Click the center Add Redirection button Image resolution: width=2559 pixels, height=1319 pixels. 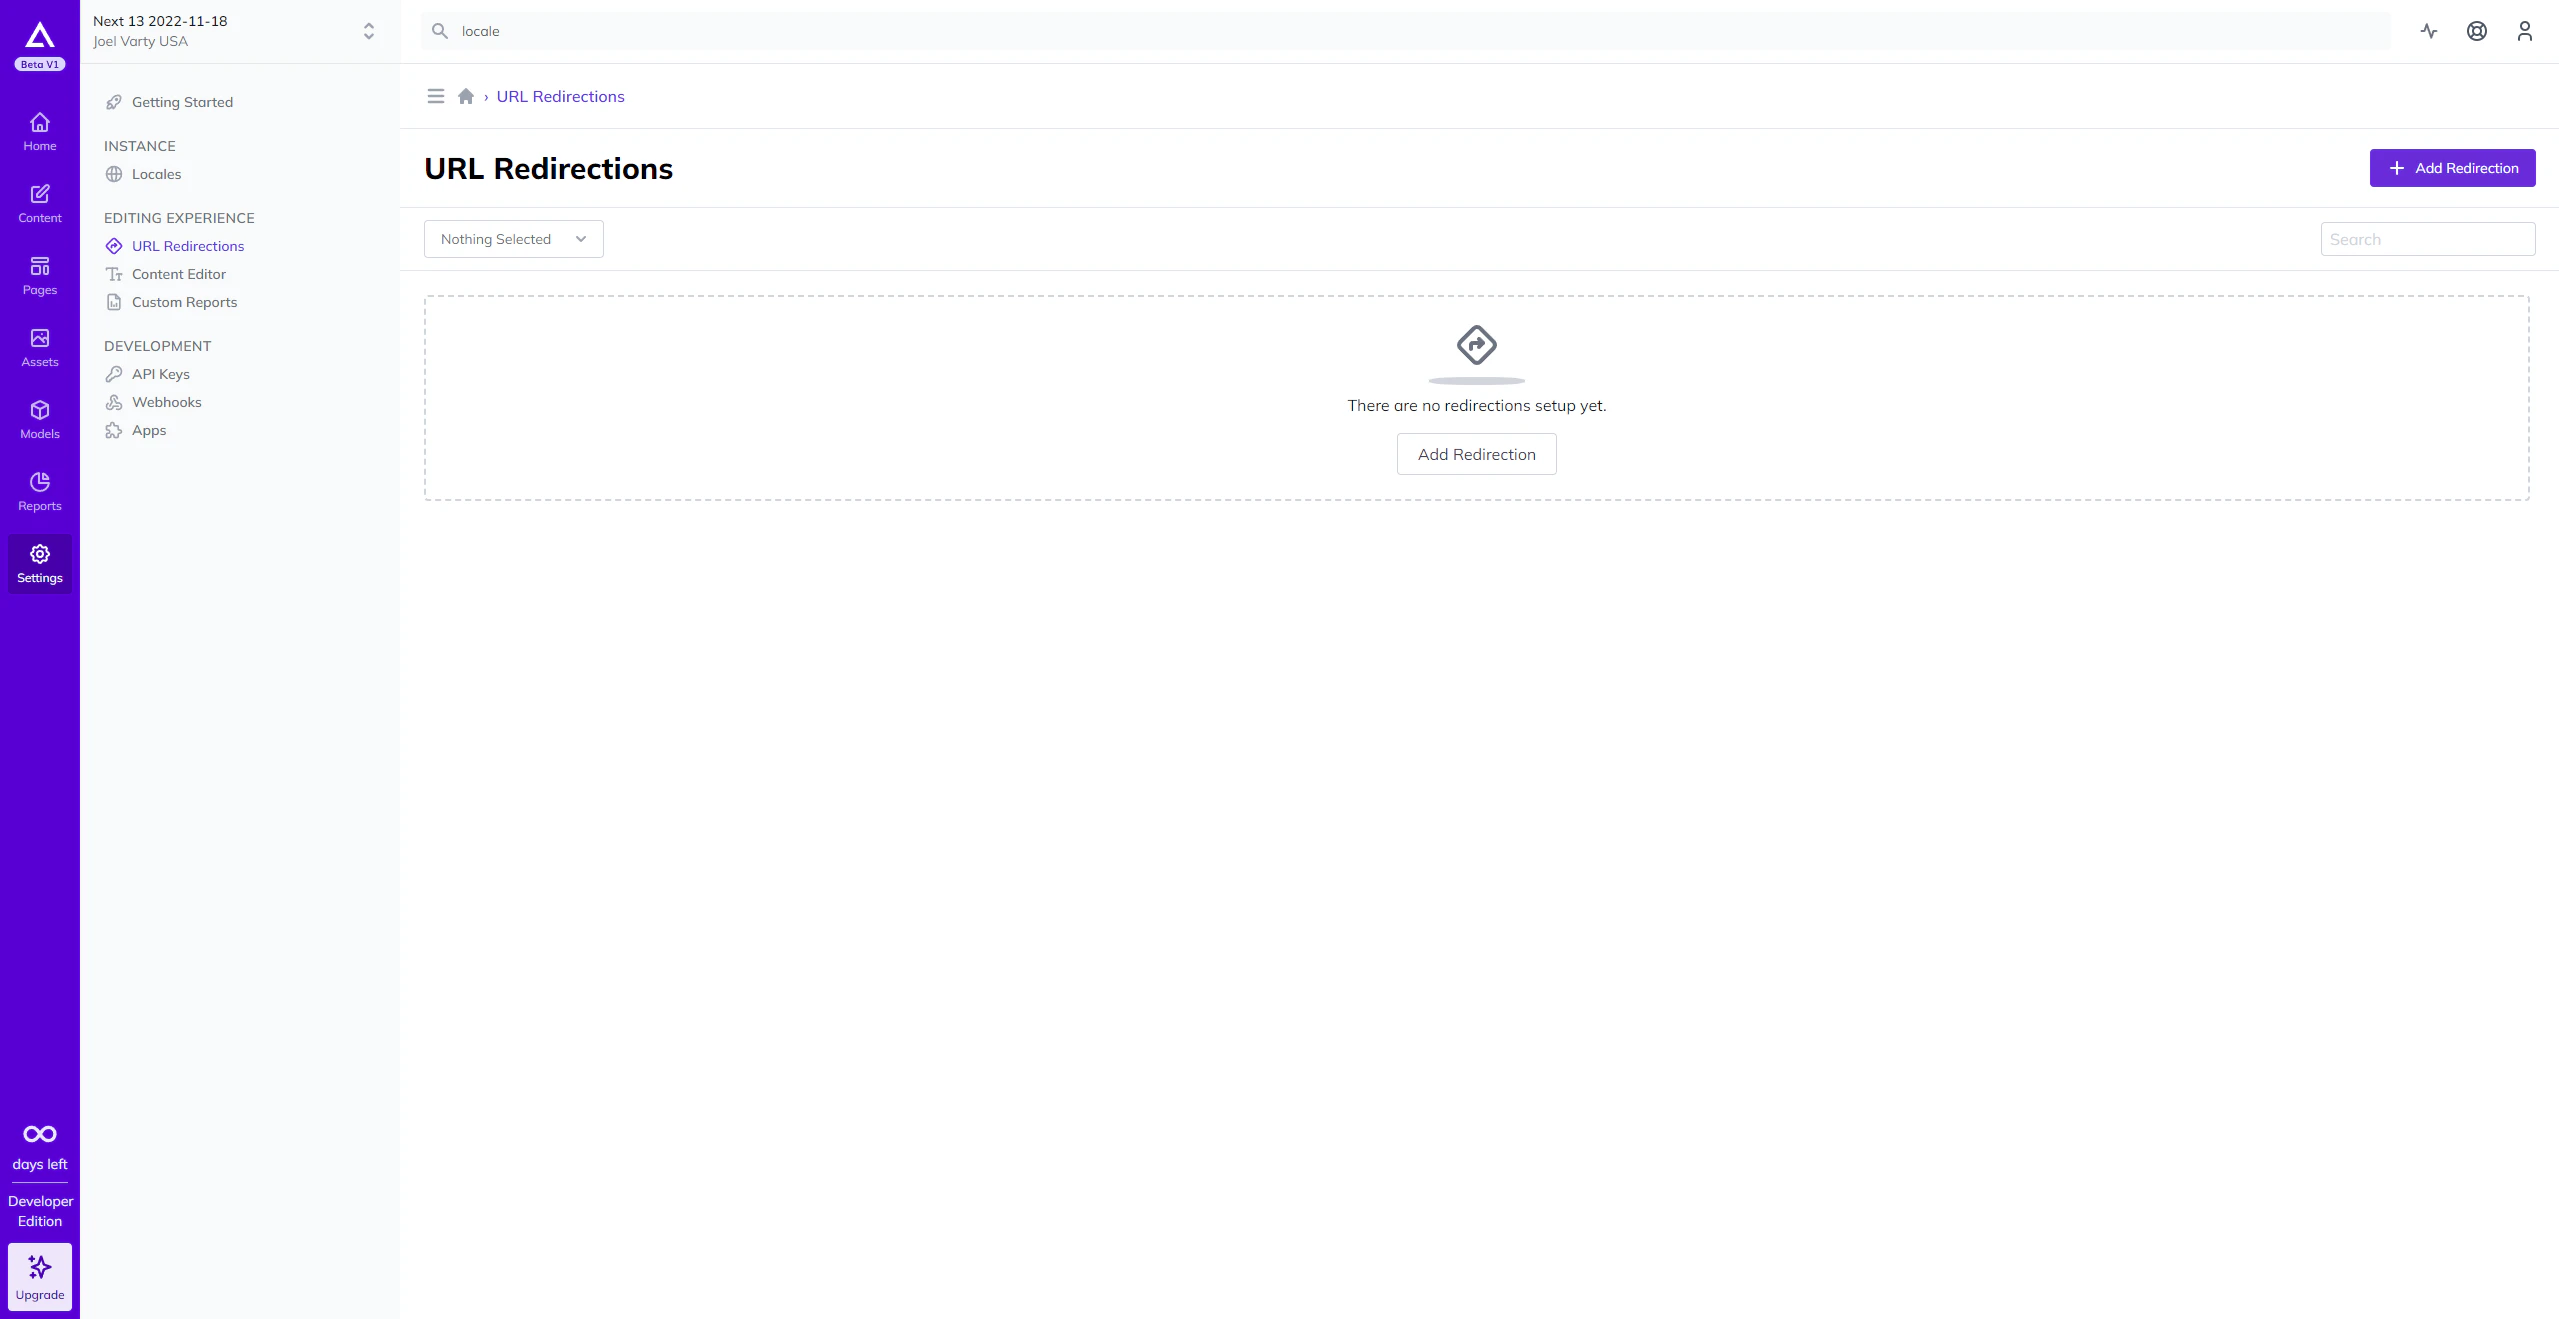click(x=1476, y=453)
